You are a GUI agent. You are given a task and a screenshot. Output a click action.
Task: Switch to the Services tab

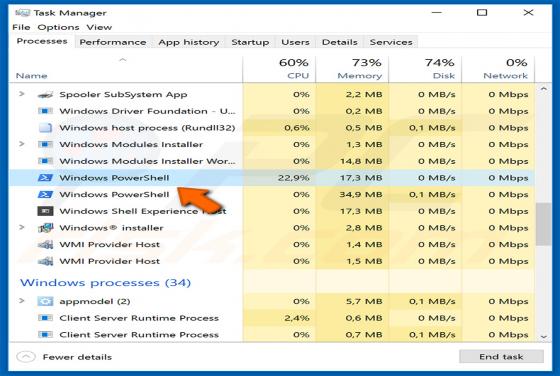pos(391,42)
